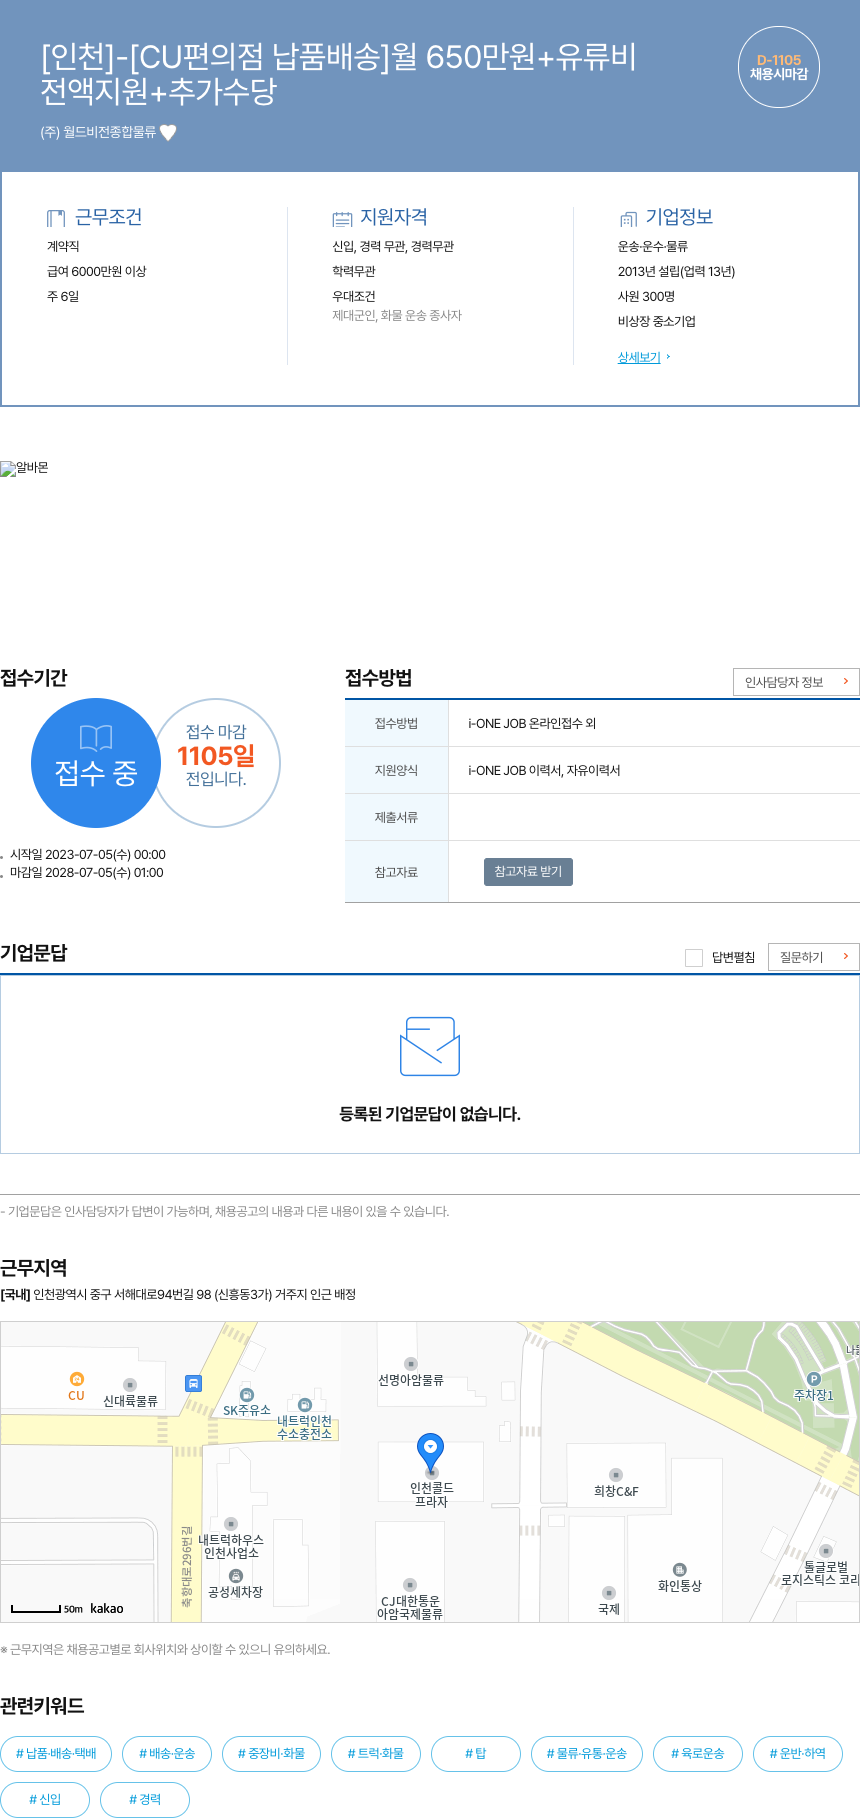Click the 급여 6000만원 이상 text

coord(97,271)
